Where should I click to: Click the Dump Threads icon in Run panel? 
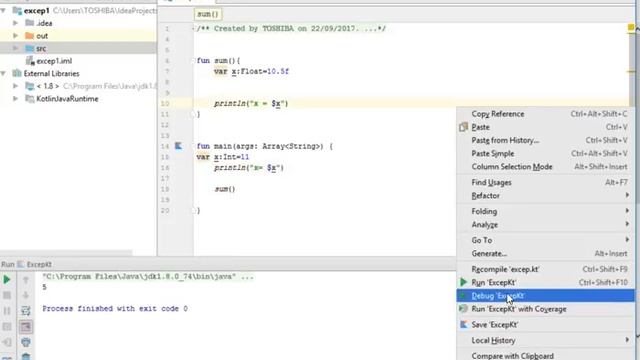pos(7,327)
